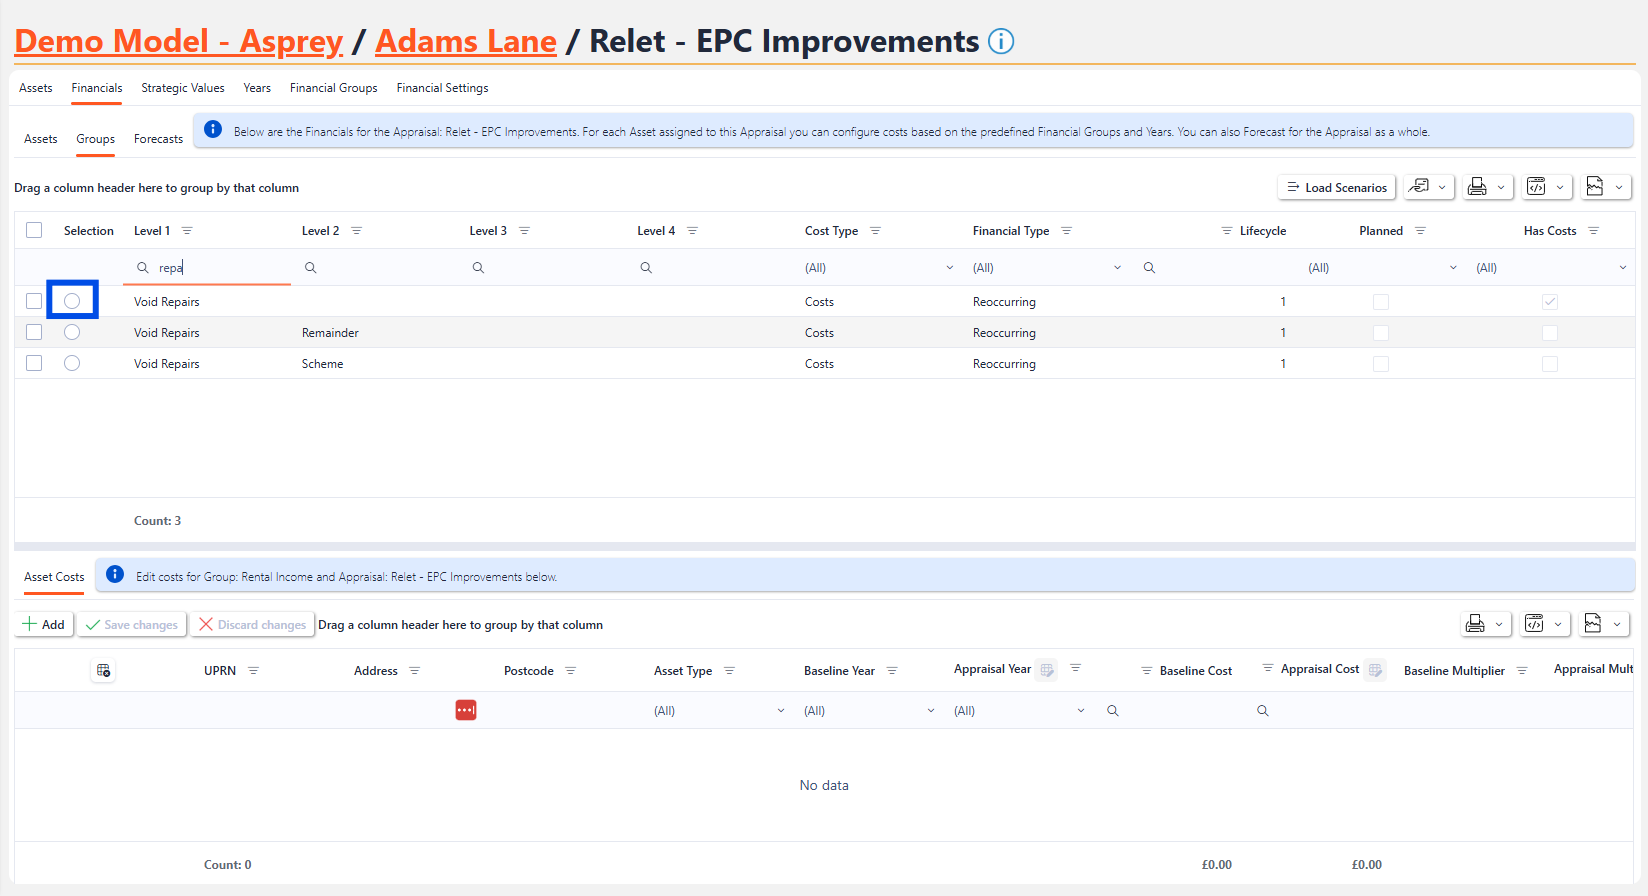Click the print icon in the Groups toolbar
The width and height of the screenshot is (1648, 896).
pos(1477,187)
